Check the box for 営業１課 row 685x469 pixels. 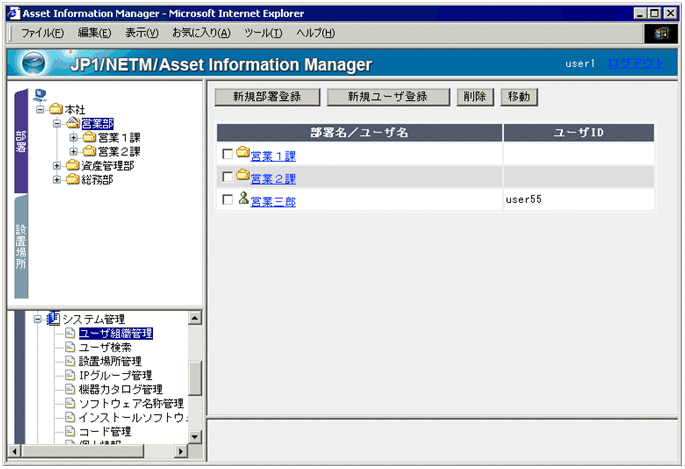coord(228,154)
